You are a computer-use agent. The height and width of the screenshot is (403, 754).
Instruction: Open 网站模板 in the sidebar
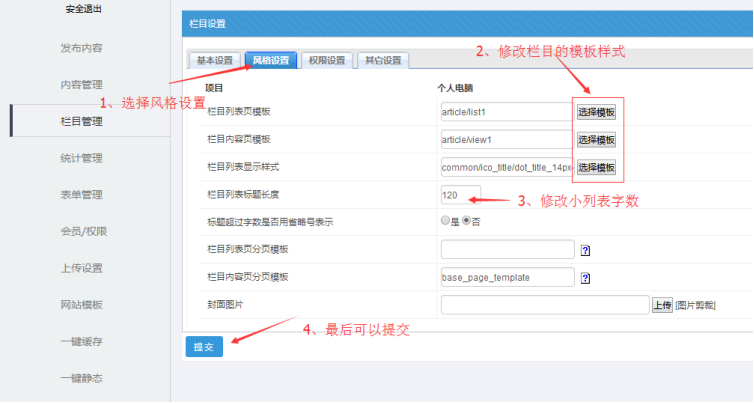pos(81,304)
